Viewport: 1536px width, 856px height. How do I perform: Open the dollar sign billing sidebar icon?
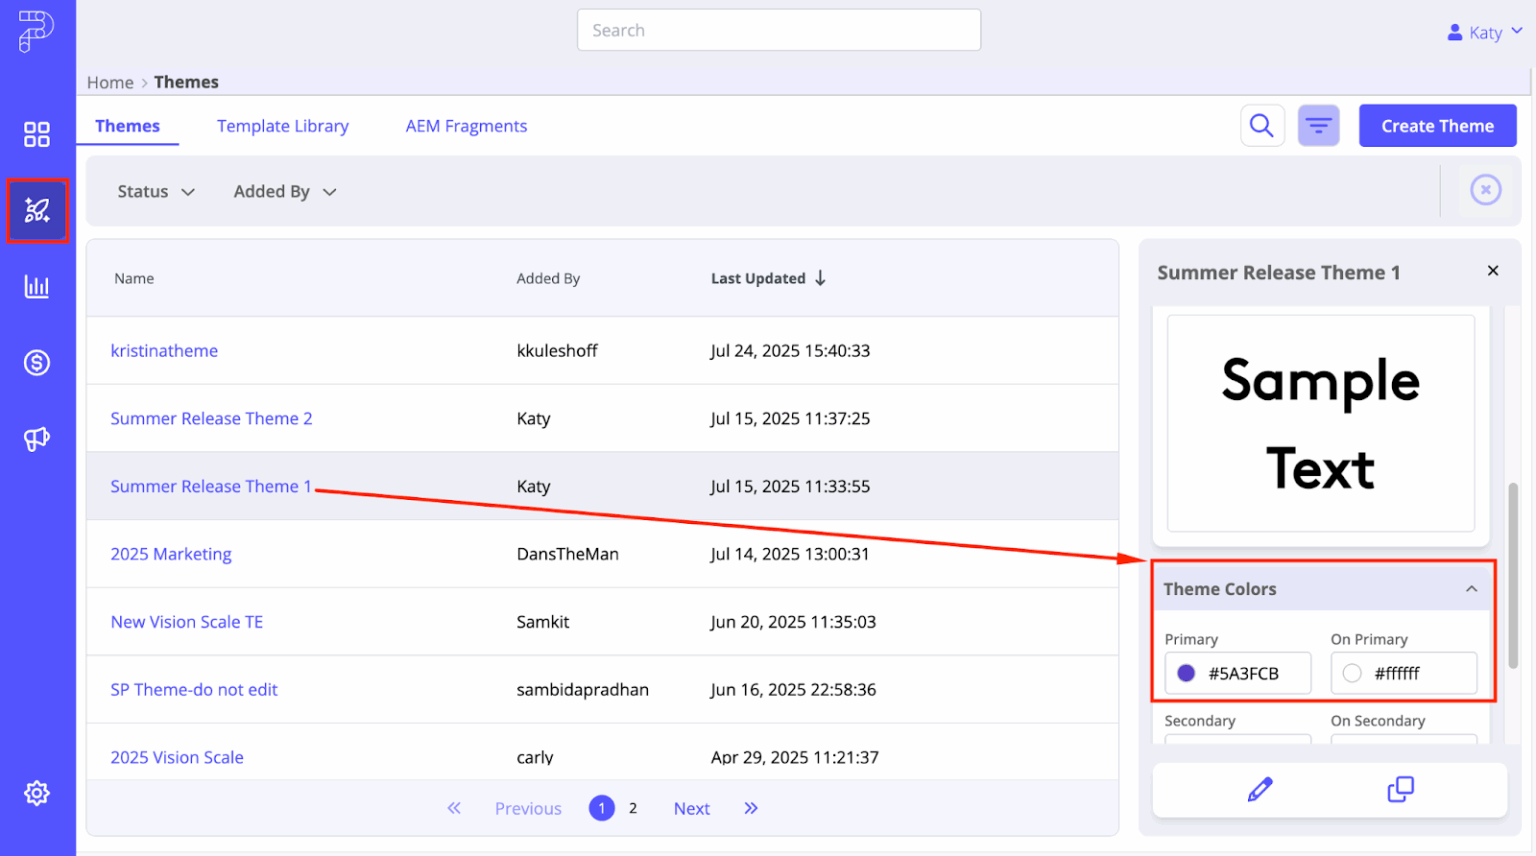pos(37,362)
